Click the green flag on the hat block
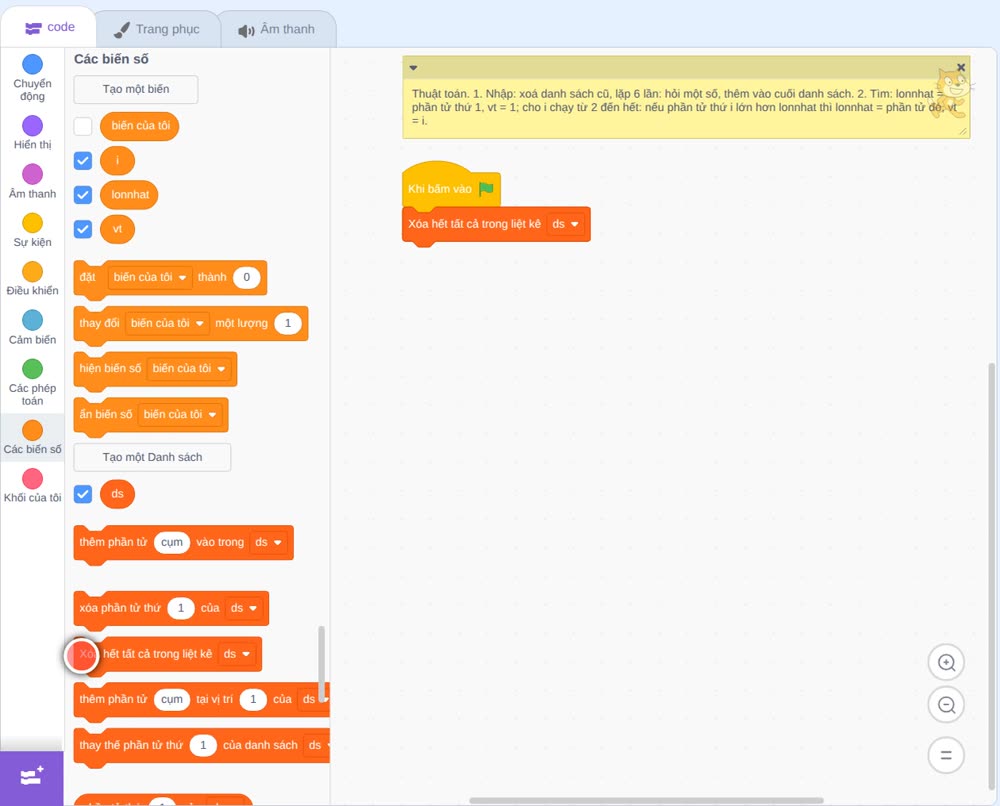 [x=486, y=189]
